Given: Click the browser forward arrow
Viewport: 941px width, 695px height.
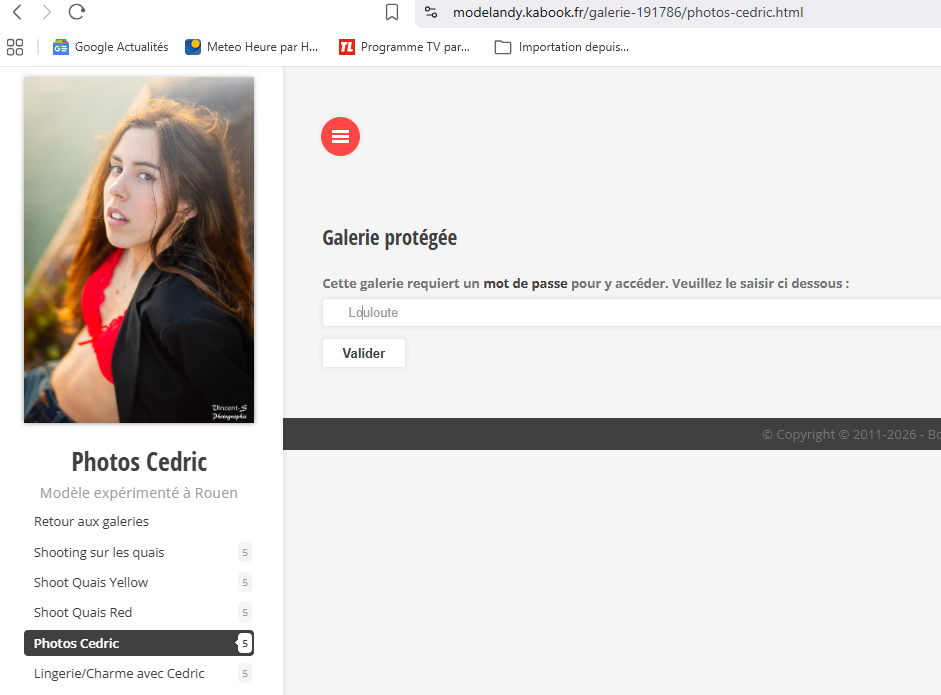Looking at the screenshot, I should (x=47, y=13).
